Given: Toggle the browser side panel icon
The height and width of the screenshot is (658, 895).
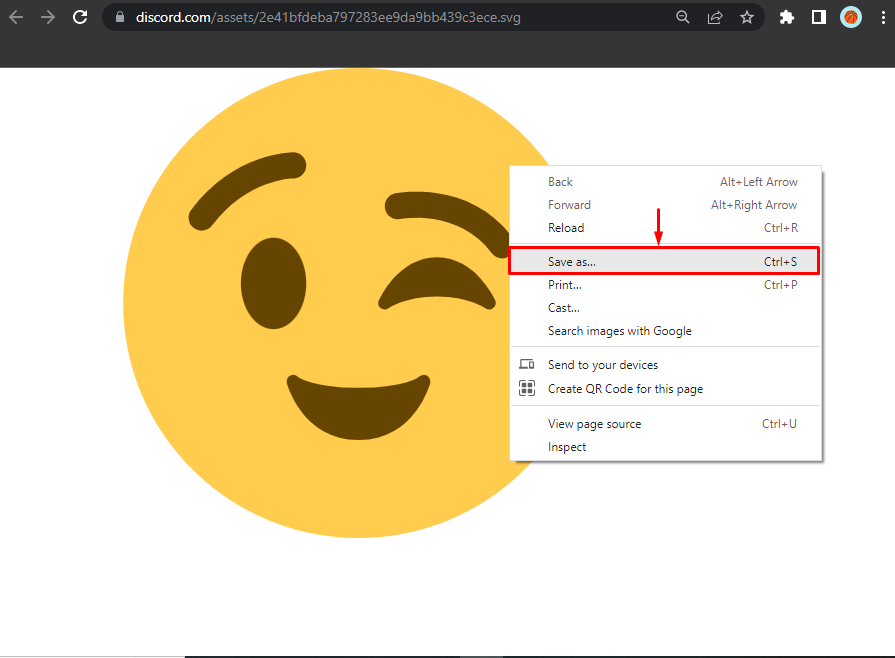Looking at the screenshot, I should 819,17.
